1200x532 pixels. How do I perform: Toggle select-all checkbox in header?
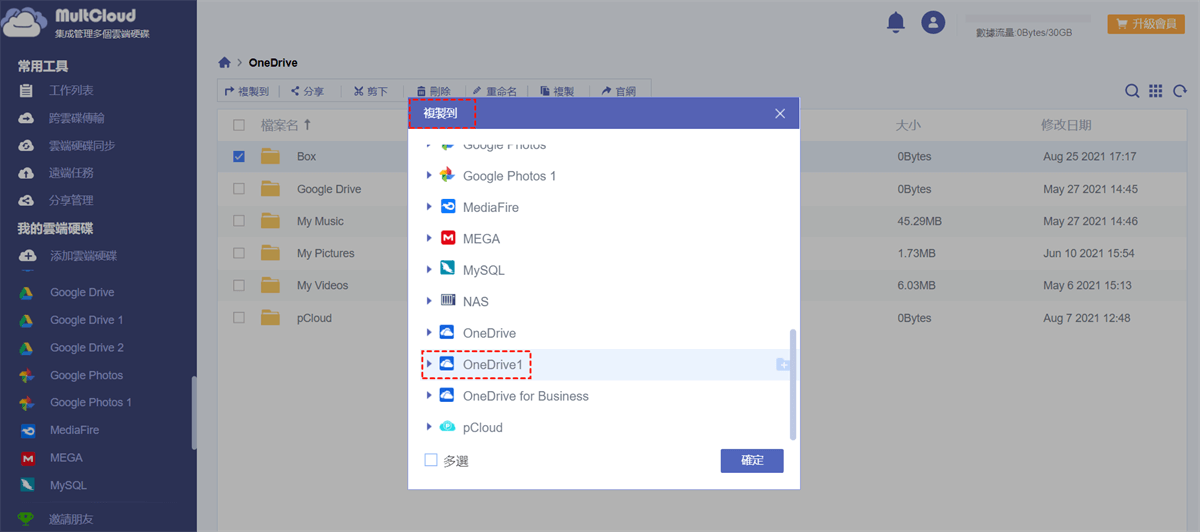coord(238,125)
